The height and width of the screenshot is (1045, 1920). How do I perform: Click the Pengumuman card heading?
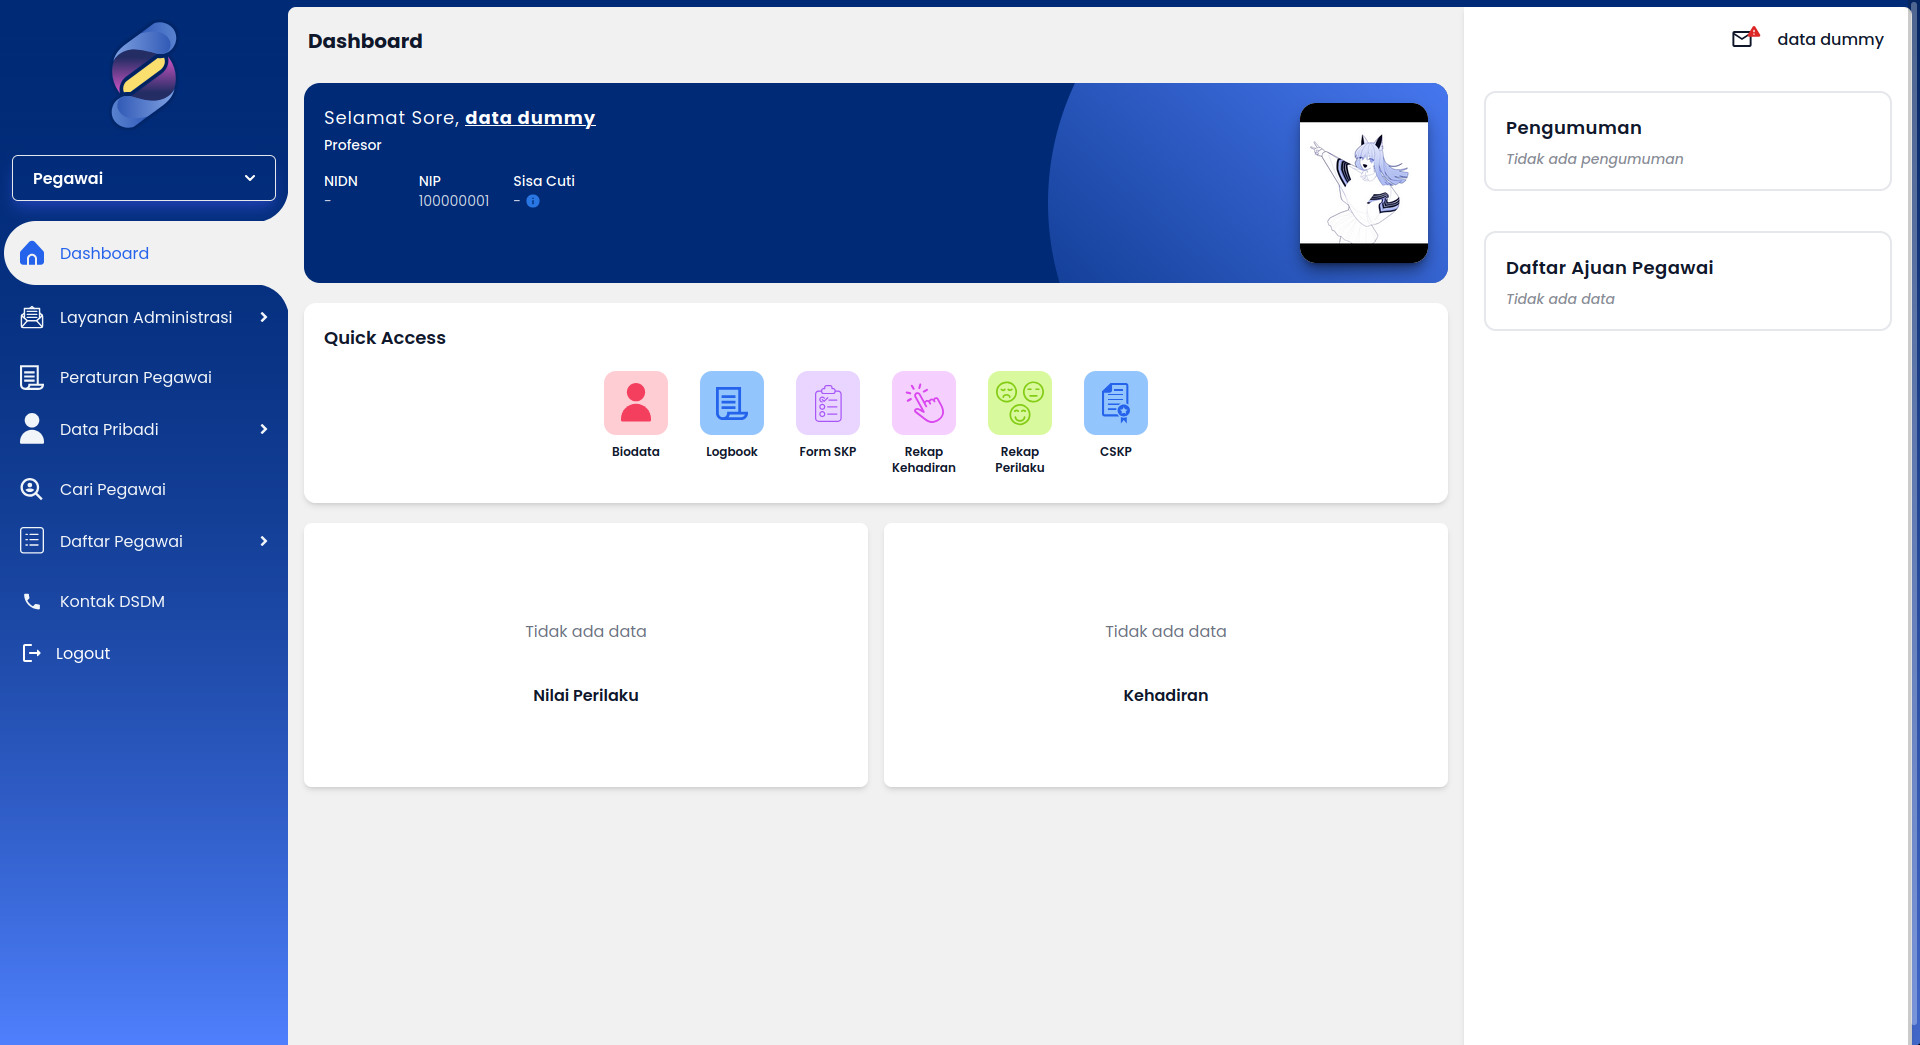pyautogui.click(x=1574, y=128)
